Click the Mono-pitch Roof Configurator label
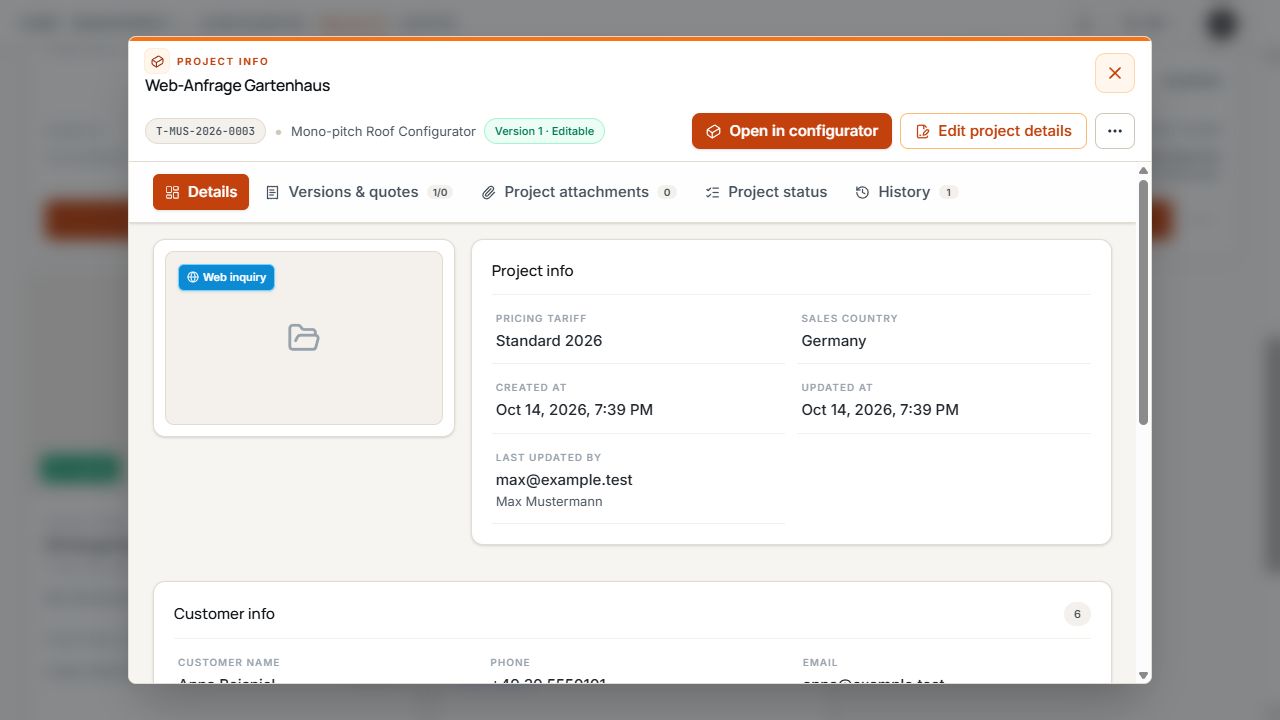The height and width of the screenshot is (720, 1280). 383,132
